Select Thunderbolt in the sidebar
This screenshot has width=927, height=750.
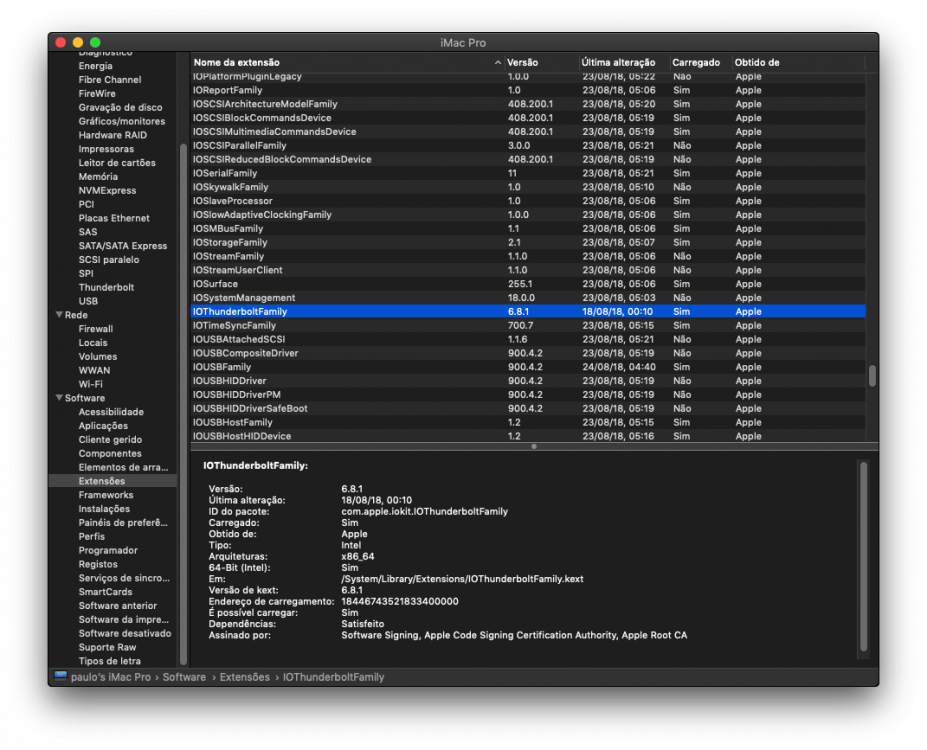point(106,287)
